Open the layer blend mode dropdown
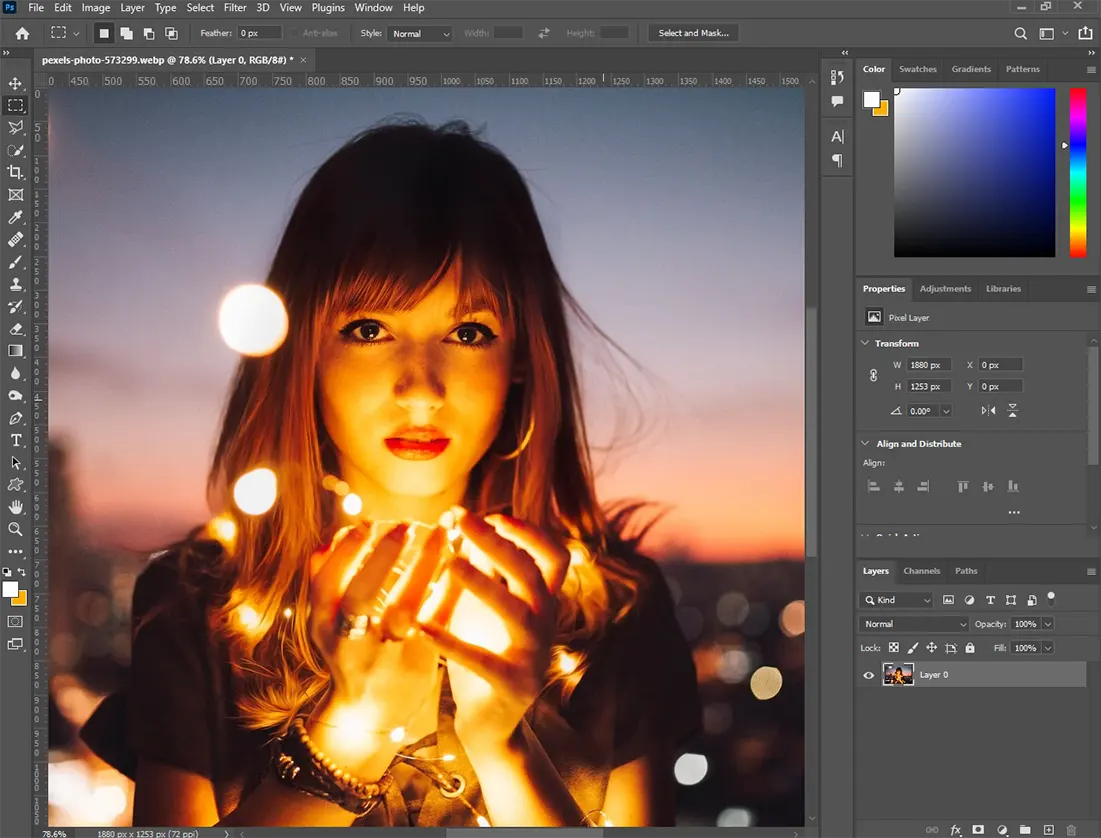Screen dimensions: 1101x838 [914, 624]
